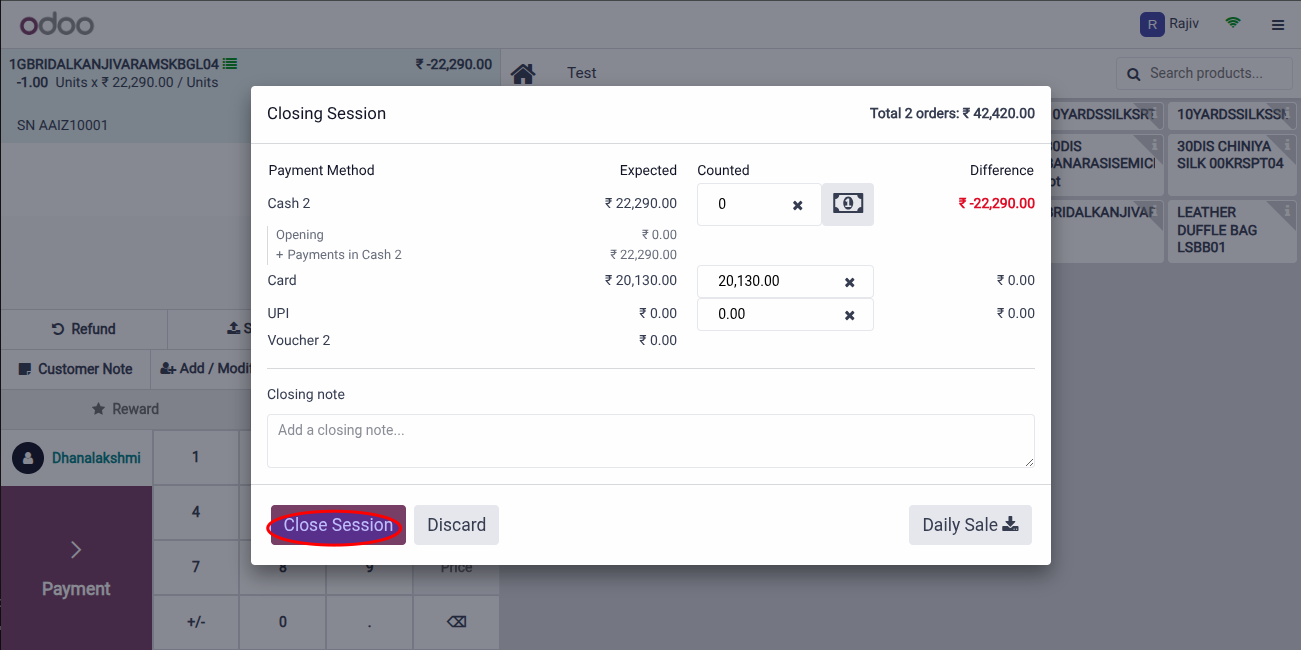
Task: Click the backspace key on the numpad
Action: click(456, 622)
